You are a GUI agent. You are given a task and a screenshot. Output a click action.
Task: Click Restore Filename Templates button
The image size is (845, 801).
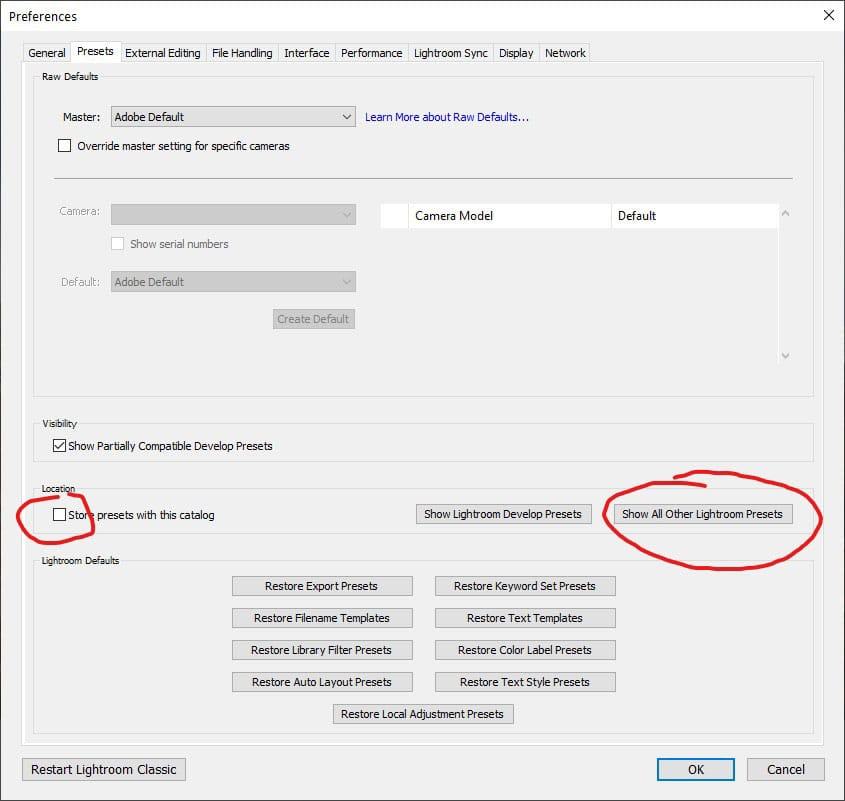pos(321,618)
